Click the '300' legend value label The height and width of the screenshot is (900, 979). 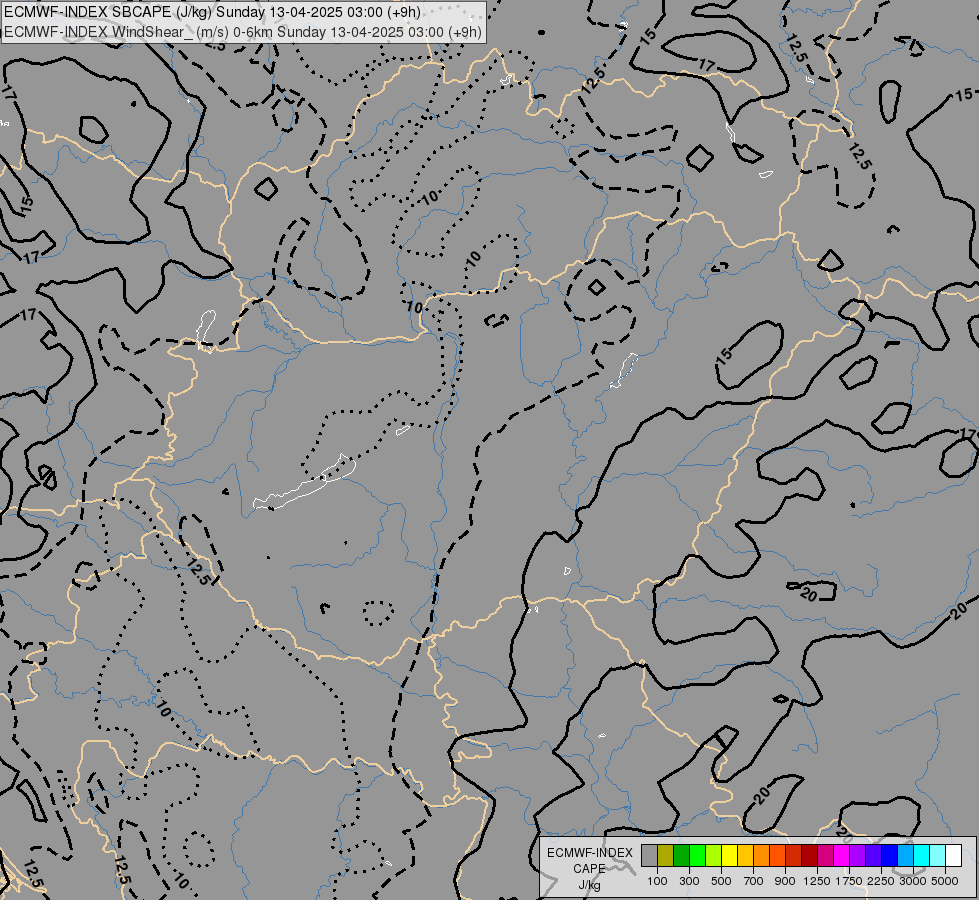pos(689,881)
